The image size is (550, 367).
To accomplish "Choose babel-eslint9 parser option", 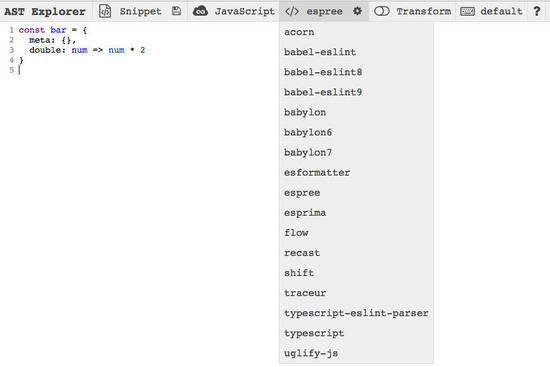I will pos(356,92).
